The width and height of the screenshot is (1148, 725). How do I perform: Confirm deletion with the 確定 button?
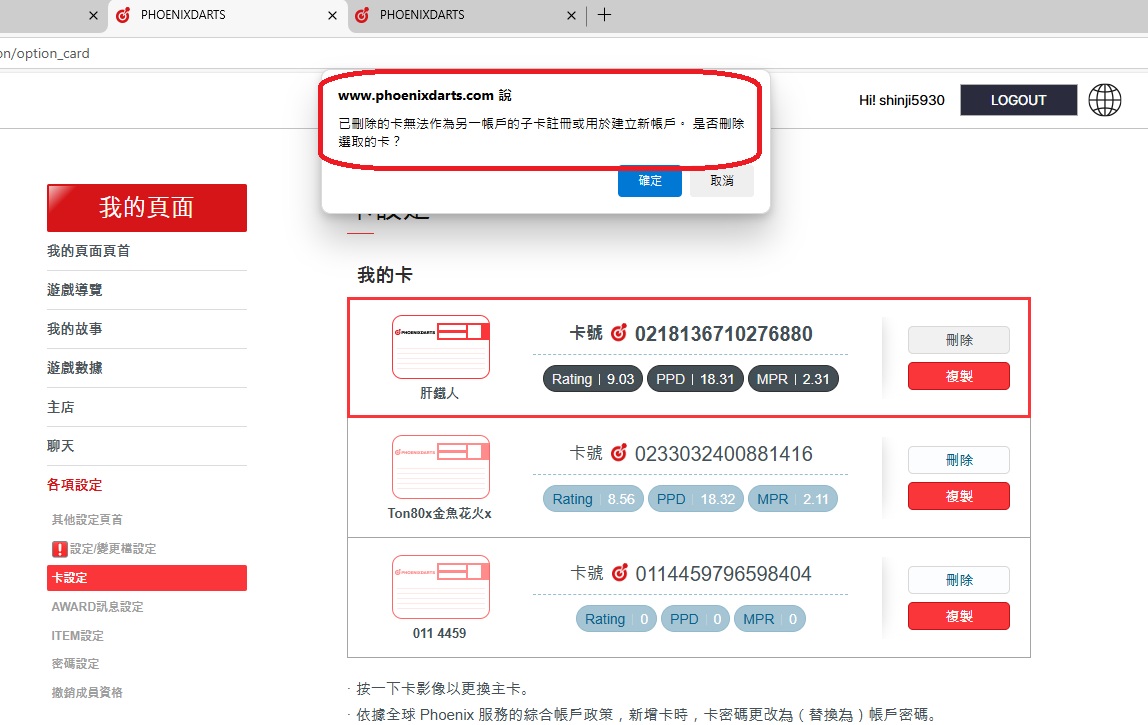649,181
